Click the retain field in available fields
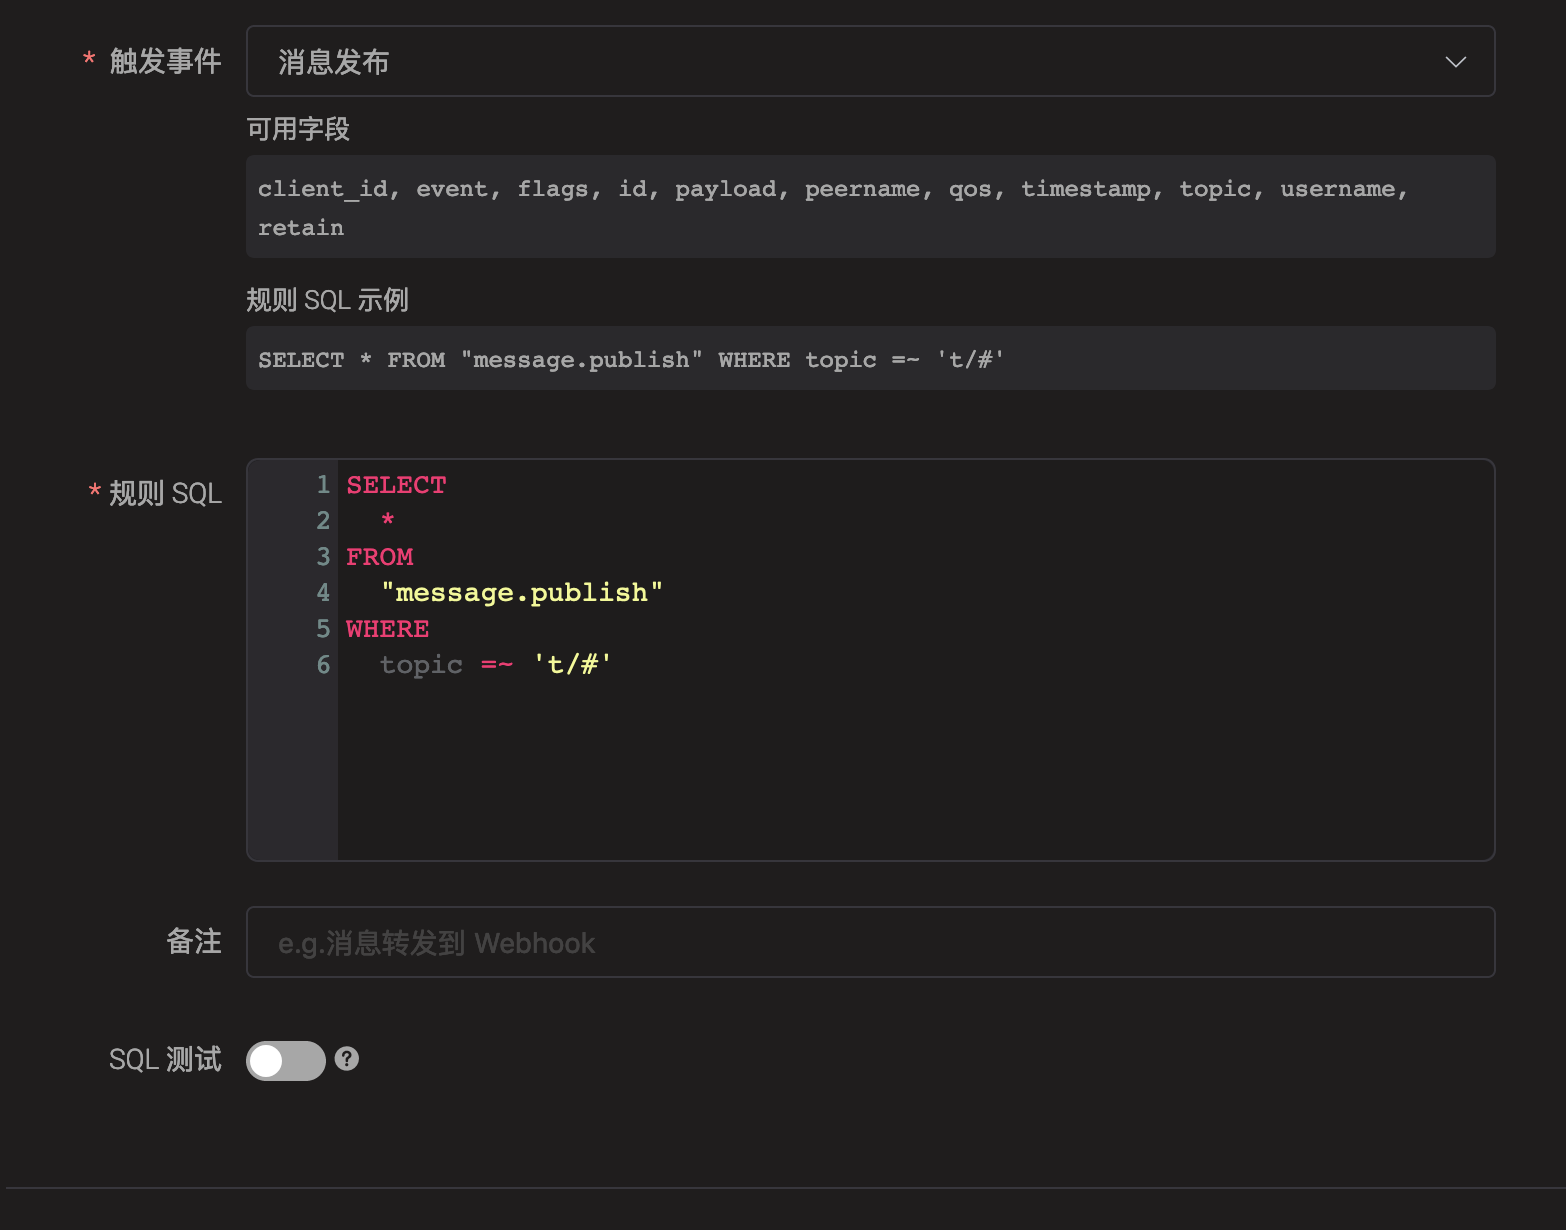Image resolution: width=1566 pixels, height=1230 pixels. point(300,228)
